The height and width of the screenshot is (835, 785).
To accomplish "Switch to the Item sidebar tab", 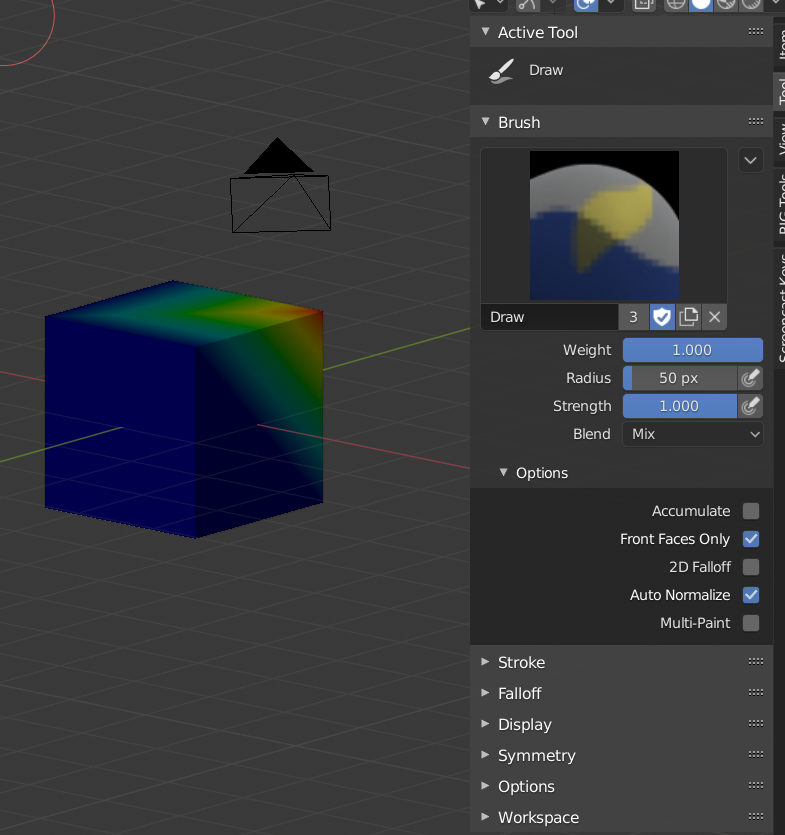I will click(781, 44).
